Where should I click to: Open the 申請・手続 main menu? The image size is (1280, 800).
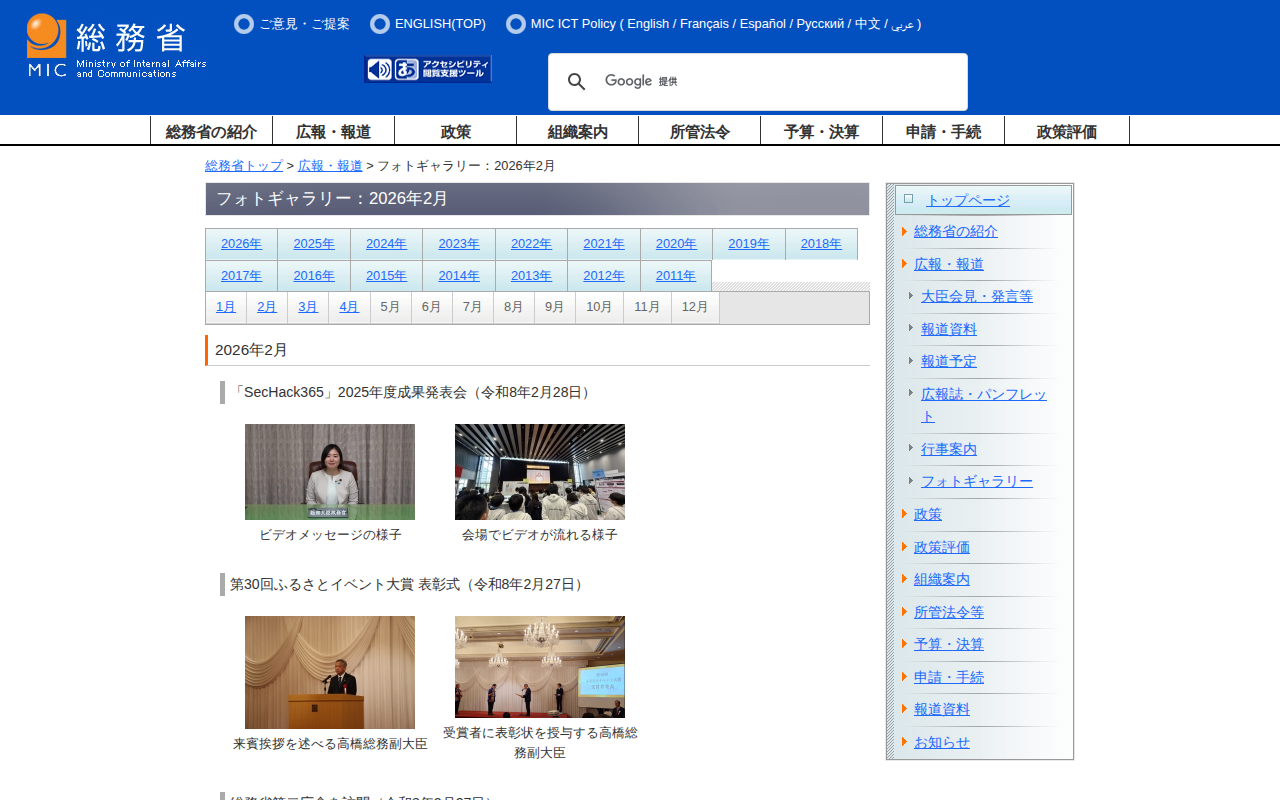point(944,131)
